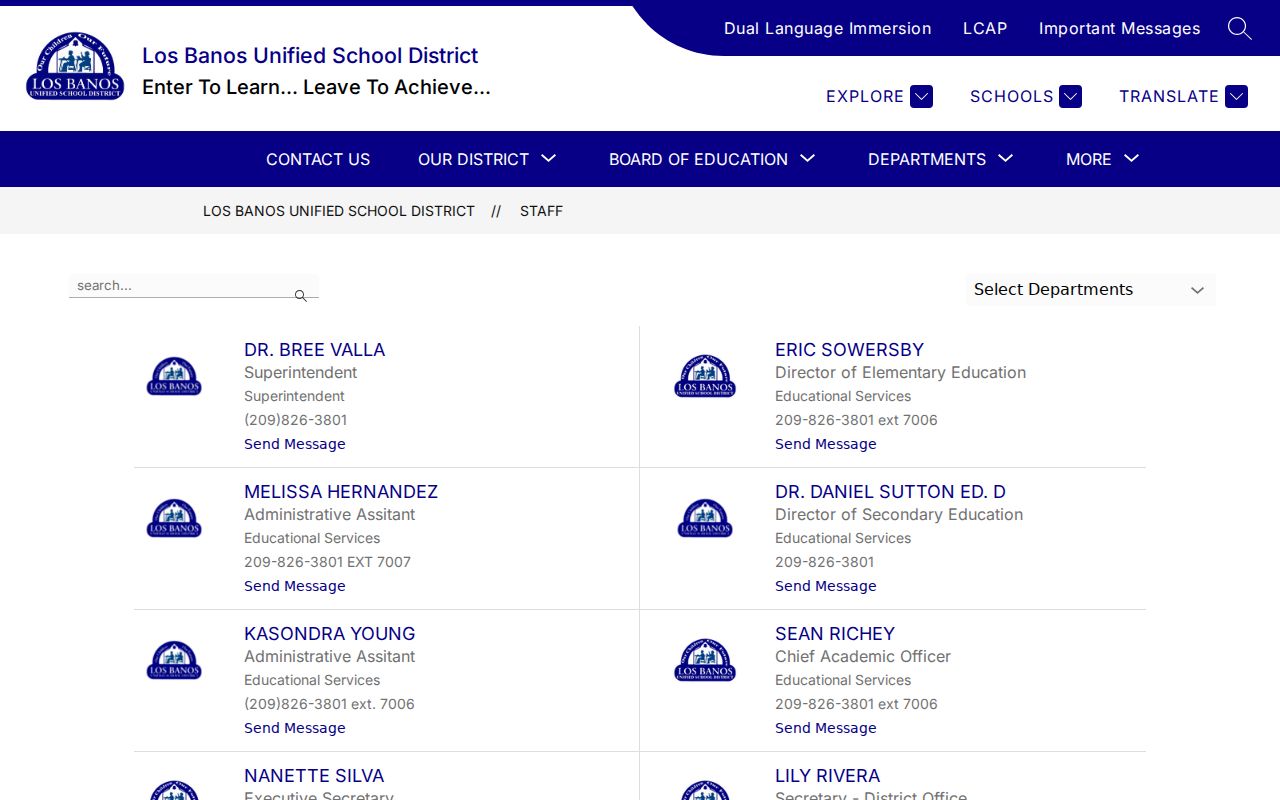1280x800 pixels.
Task: Open the LCAP link
Action: pyautogui.click(x=985, y=28)
